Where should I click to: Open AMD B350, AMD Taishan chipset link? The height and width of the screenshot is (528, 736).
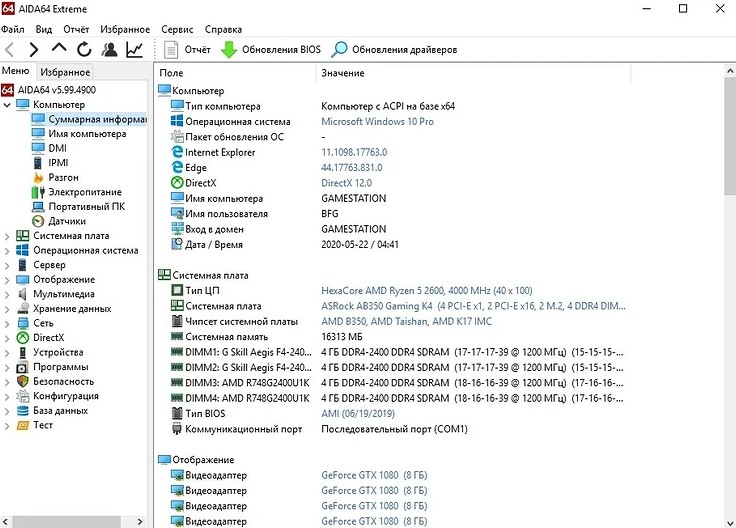click(x=406, y=321)
